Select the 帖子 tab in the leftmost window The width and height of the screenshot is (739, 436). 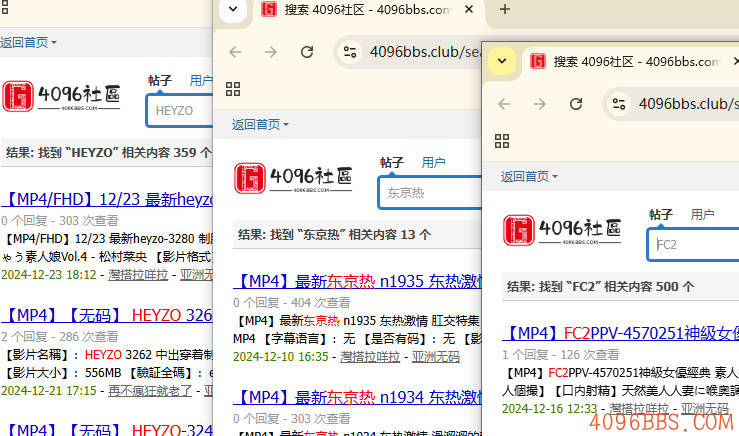click(159, 80)
